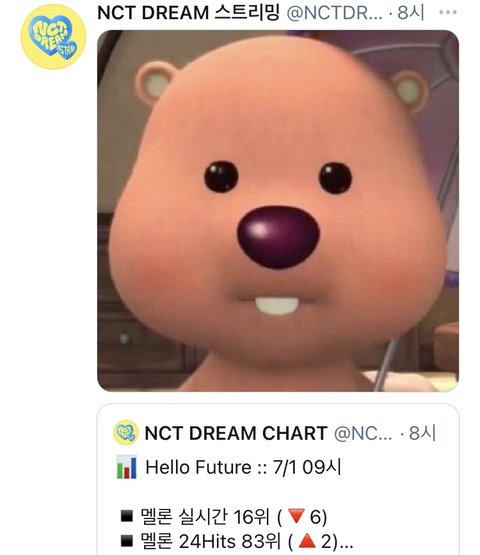Click the red up-triangle rank indicator
This screenshot has width=480, height=555.
pos(307,541)
